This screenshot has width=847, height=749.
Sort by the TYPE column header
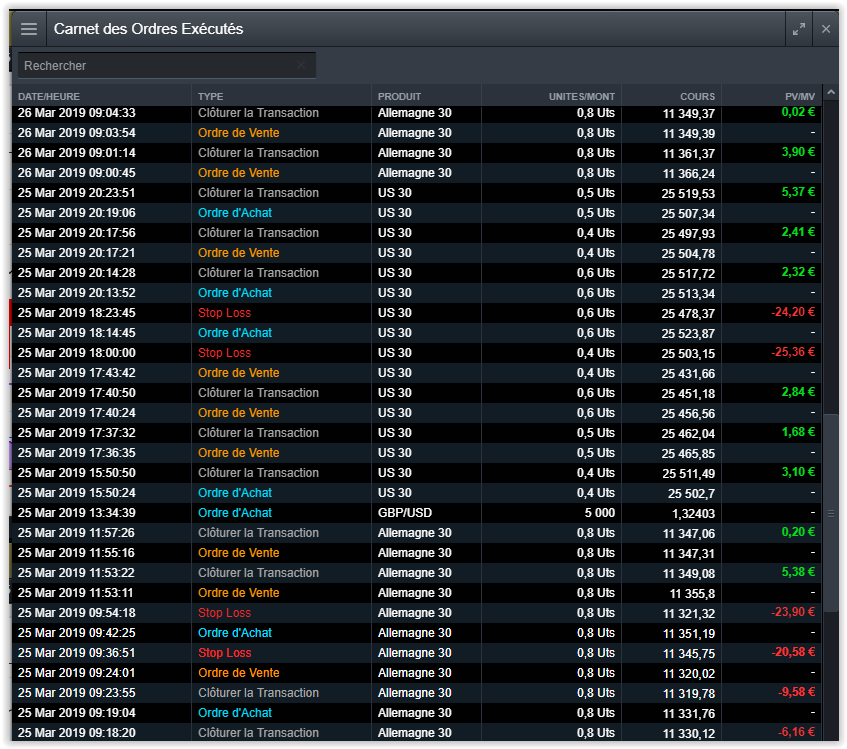211,96
